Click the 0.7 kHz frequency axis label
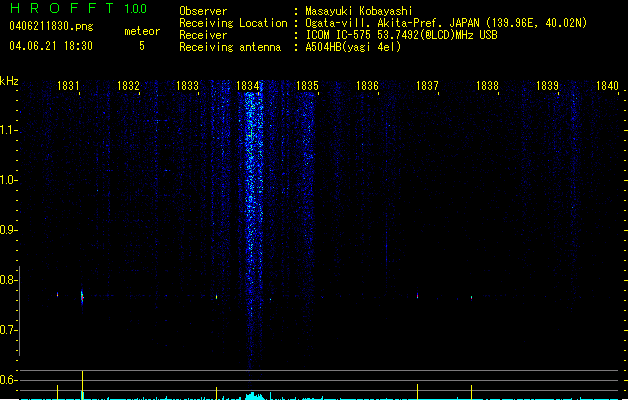 pyautogui.click(x=8, y=330)
